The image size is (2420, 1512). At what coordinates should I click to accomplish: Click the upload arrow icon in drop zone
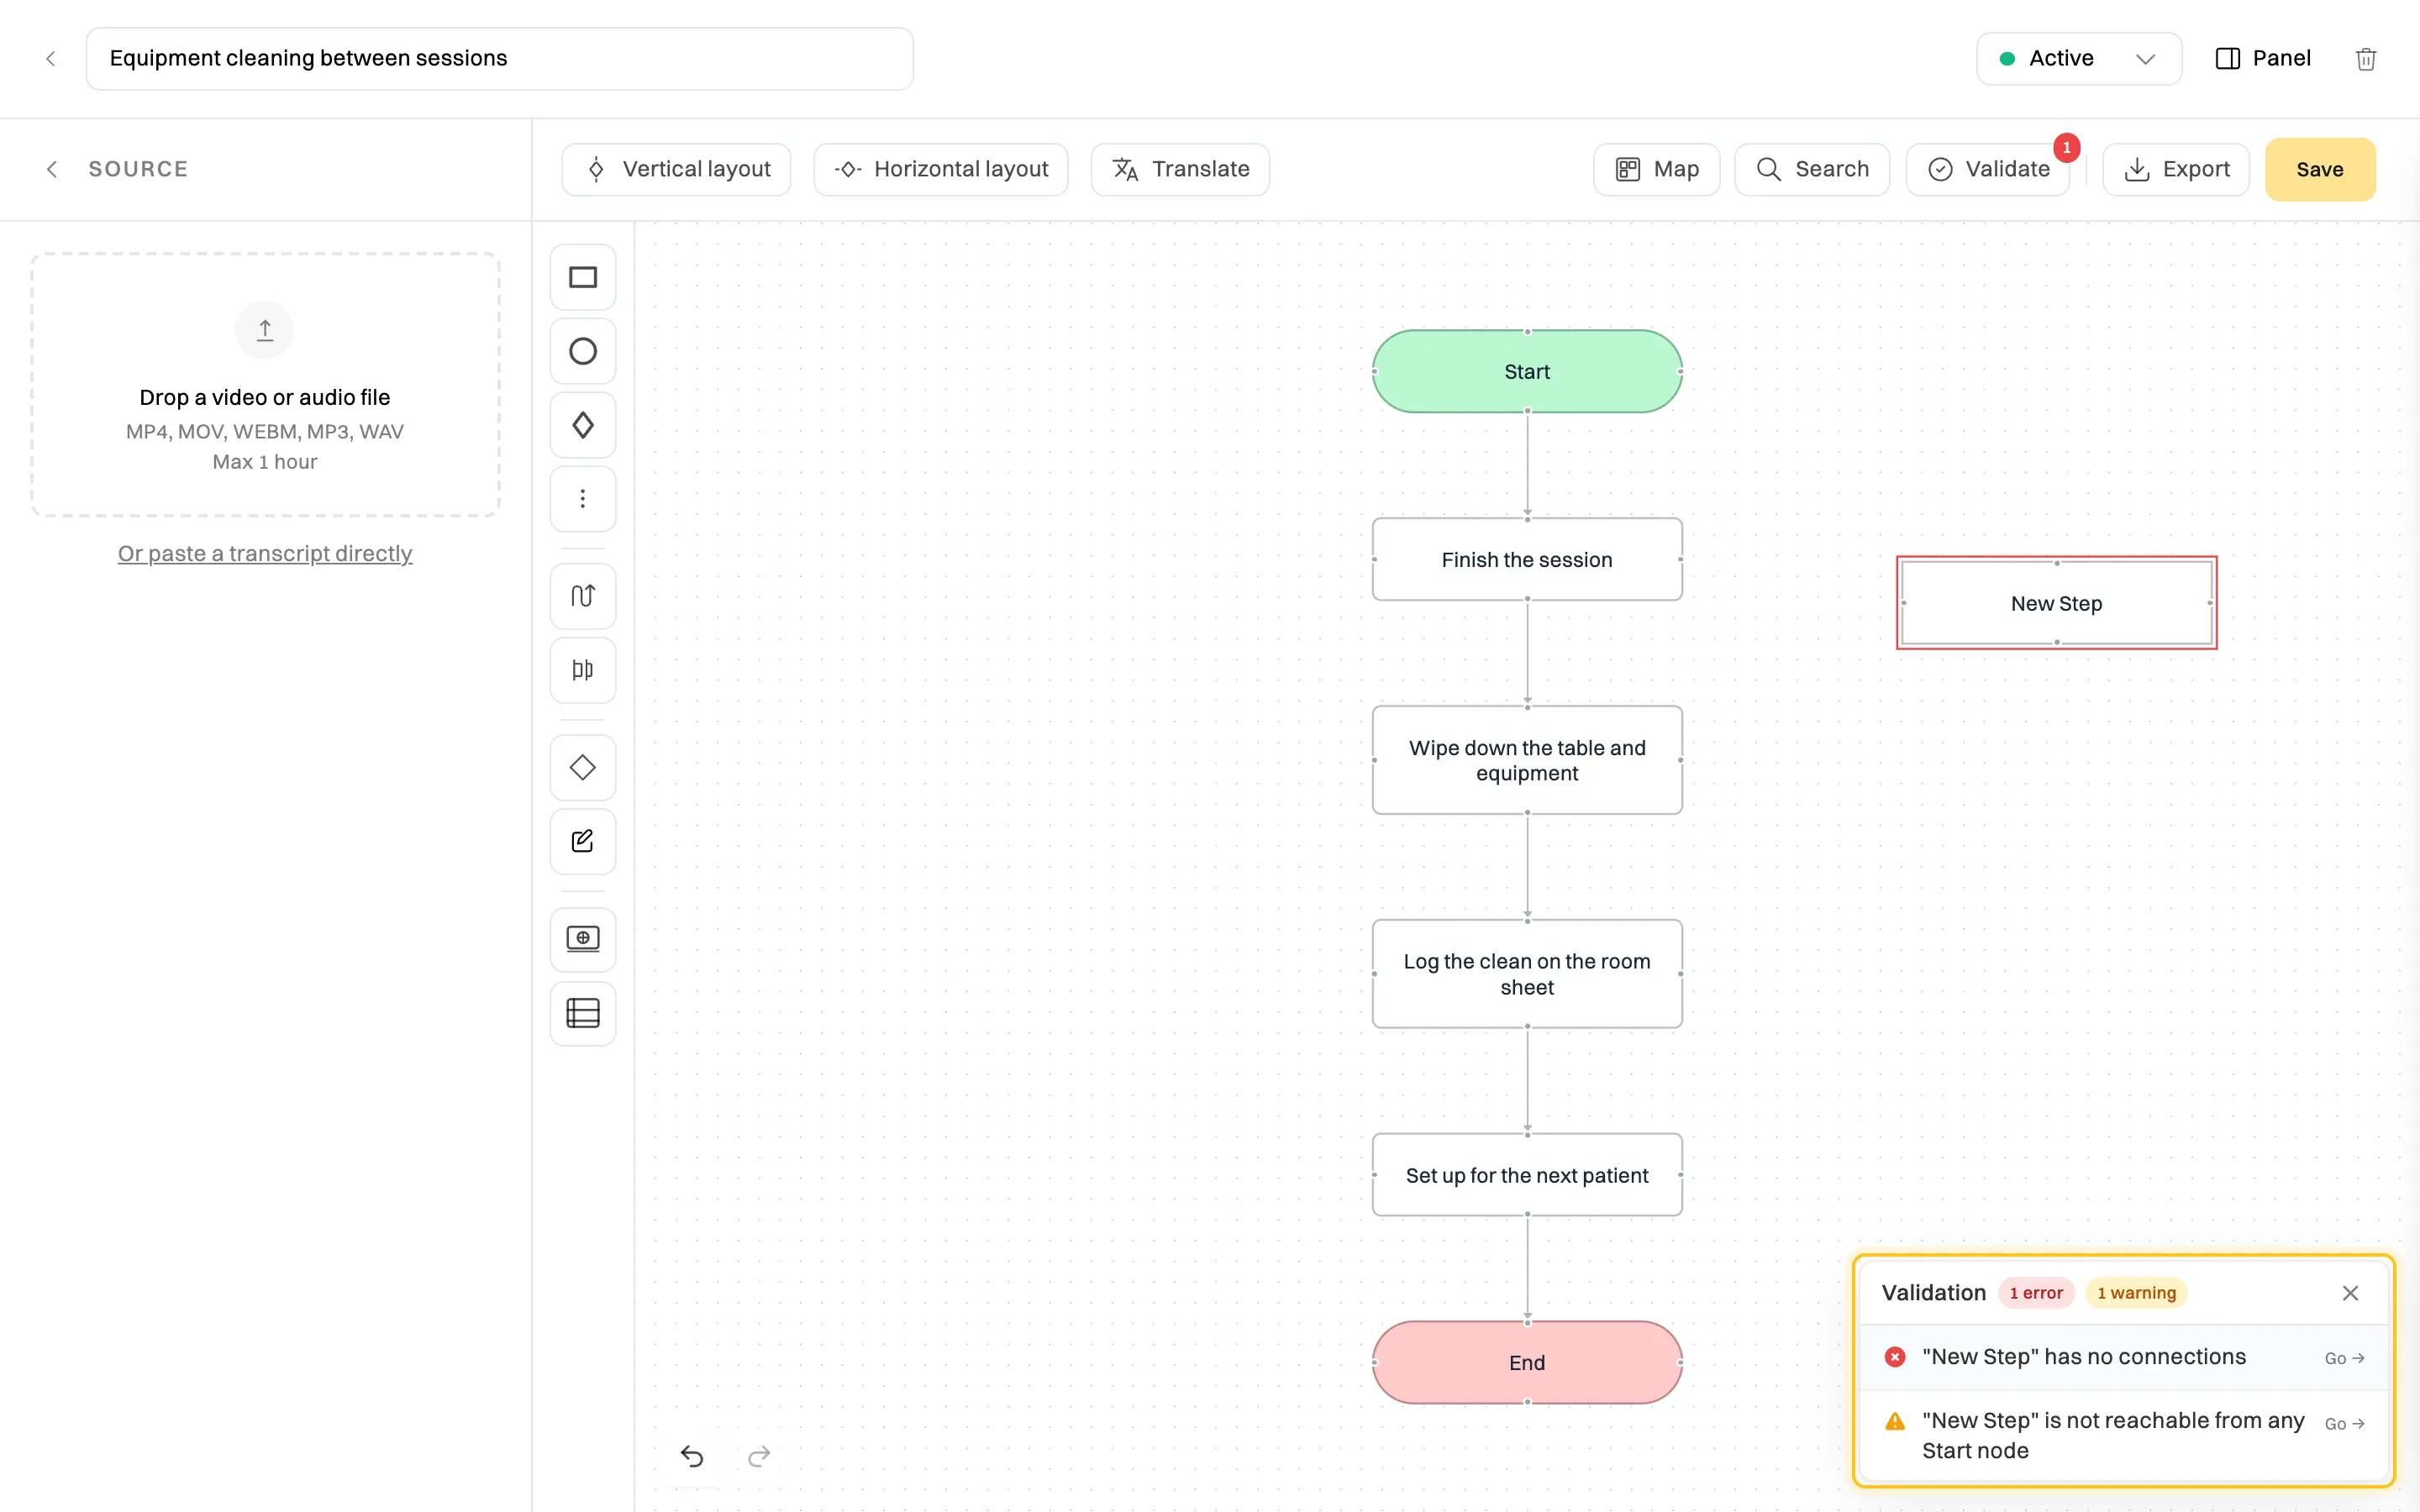click(x=265, y=330)
